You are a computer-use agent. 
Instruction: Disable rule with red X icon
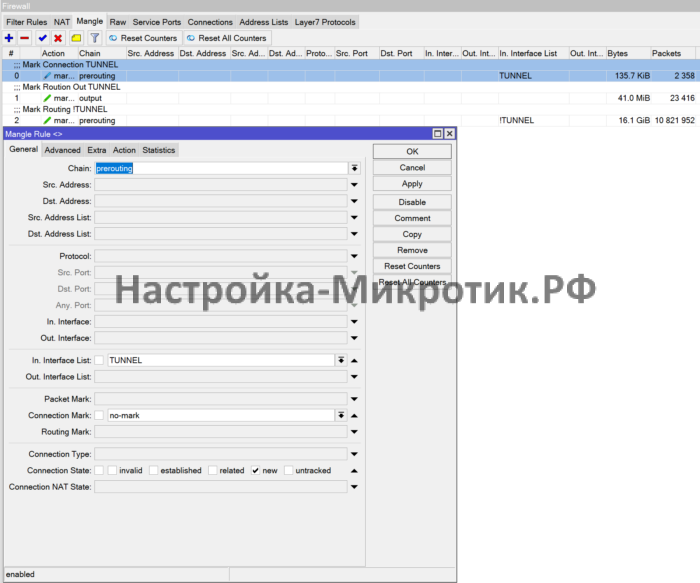coord(58,38)
